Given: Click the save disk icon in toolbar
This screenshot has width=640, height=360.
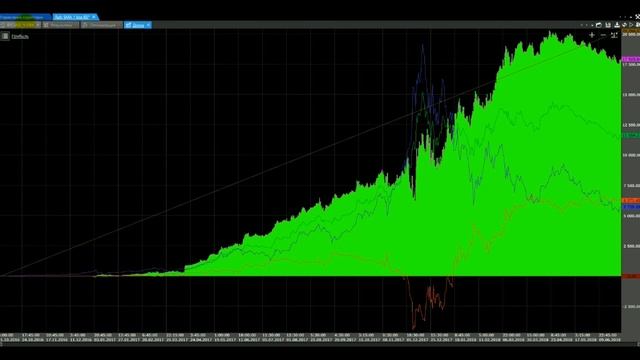Looking at the screenshot, I should pyautogui.click(x=608, y=25).
